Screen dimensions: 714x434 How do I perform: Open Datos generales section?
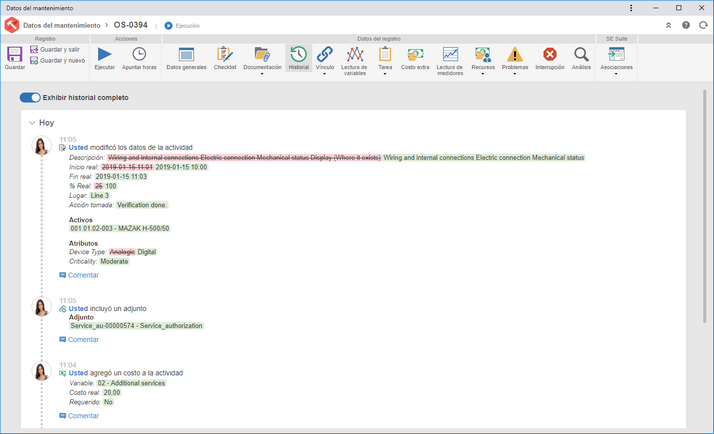tap(186, 58)
